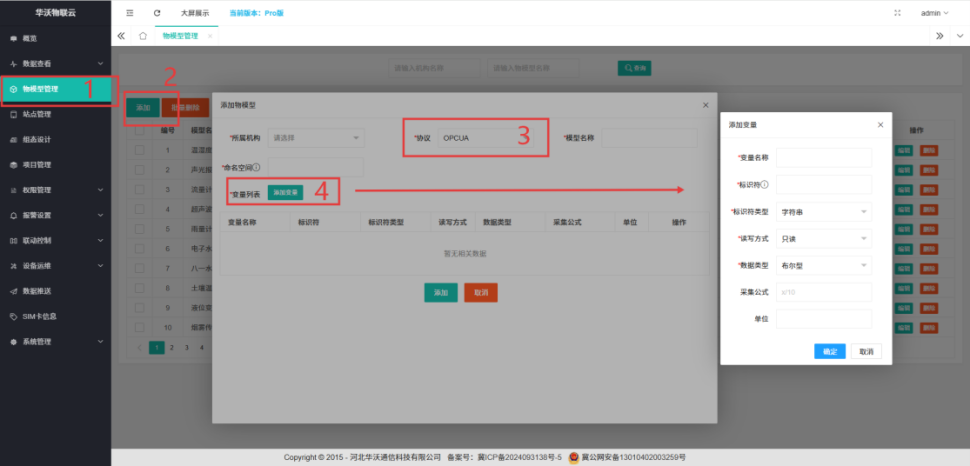Open the 标识符类型 dropdown showing 字符串
Viewport: 970px width, 466px height.
coord(824,212)
